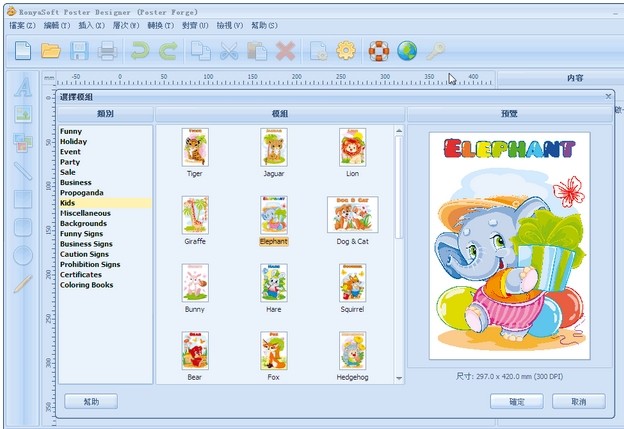The image size is (624, 429).
Task: Choose the Tiger template thumbnail
Action: pos(195,147)
